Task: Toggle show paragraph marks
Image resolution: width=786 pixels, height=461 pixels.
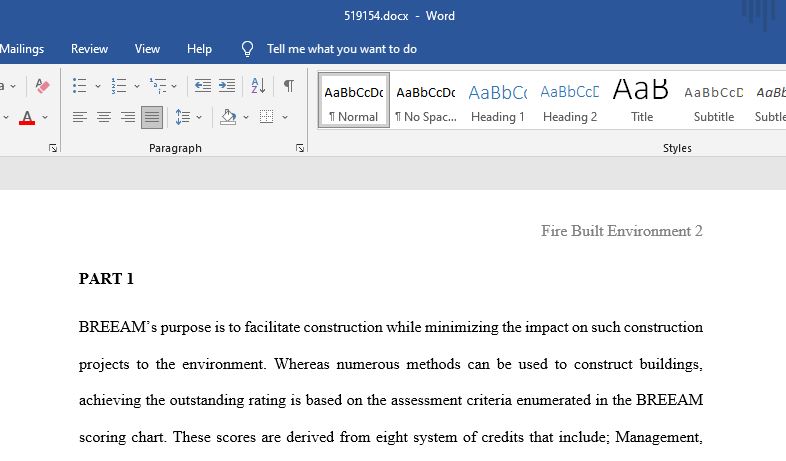Action: point(289,86)
